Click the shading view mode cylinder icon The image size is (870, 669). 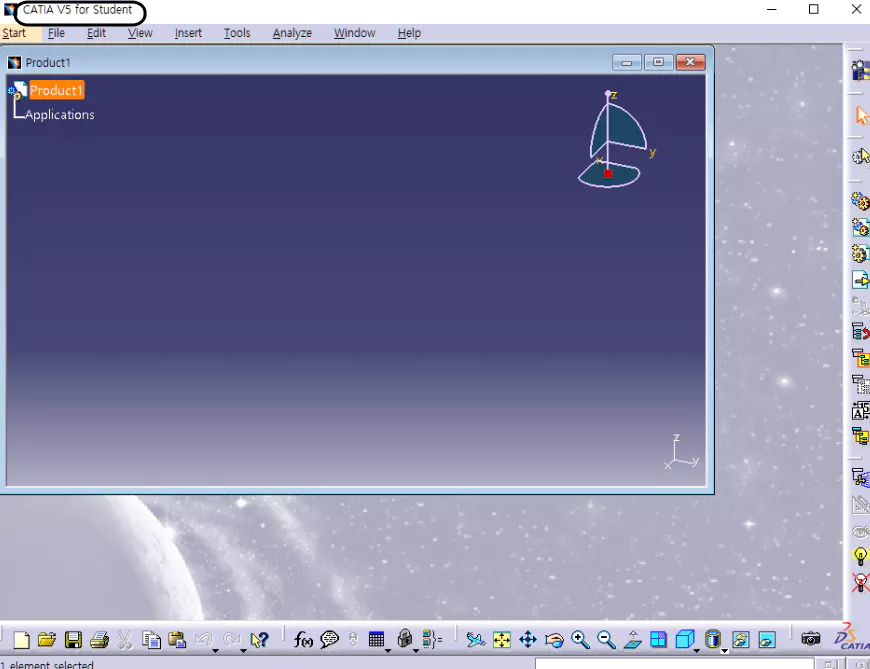coord(713,639)
